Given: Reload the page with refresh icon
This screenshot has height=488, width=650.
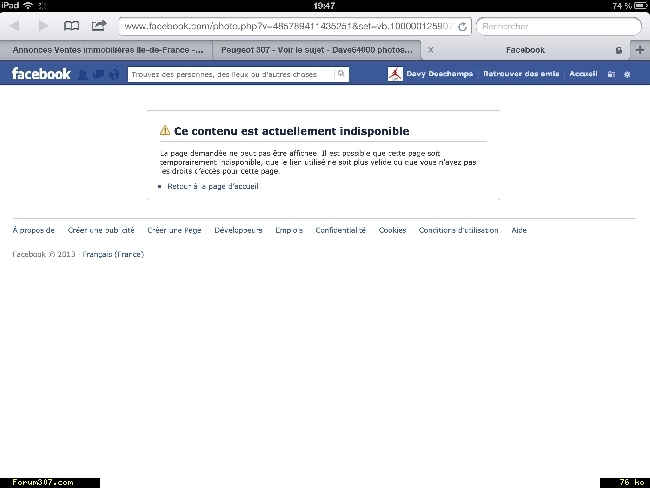Looking at the screenshot, I should (x=462, y=27).
